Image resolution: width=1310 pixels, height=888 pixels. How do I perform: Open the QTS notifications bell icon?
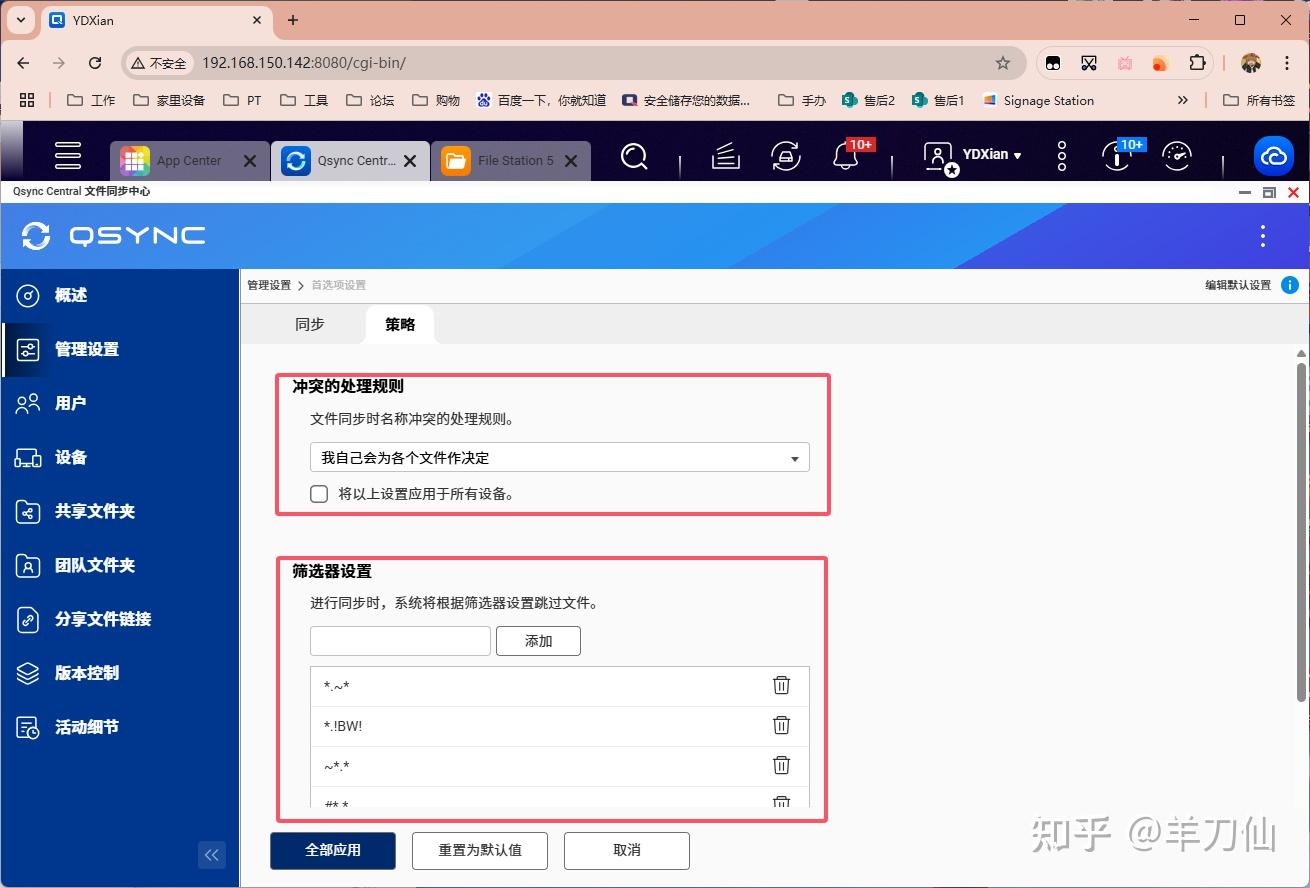click(845, 157)
